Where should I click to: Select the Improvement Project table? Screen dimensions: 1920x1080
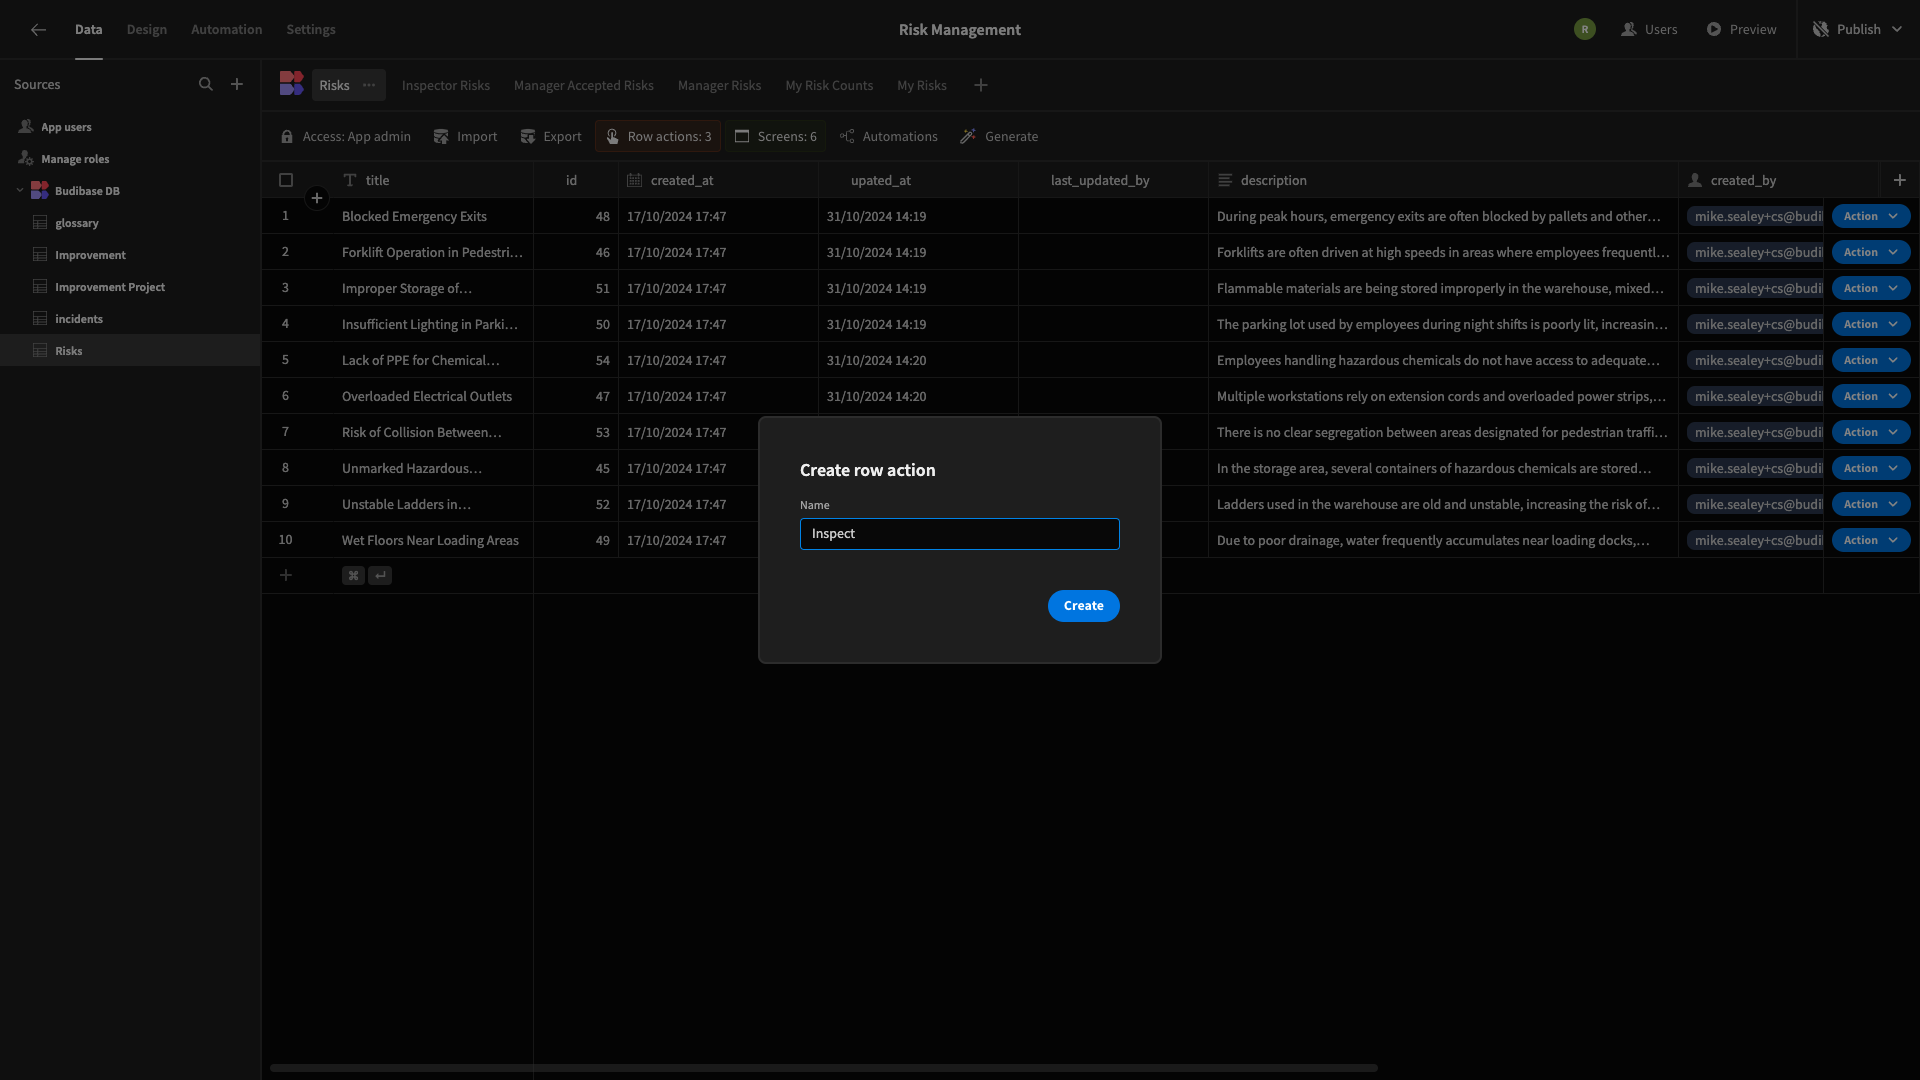click(x=130, y=287)
